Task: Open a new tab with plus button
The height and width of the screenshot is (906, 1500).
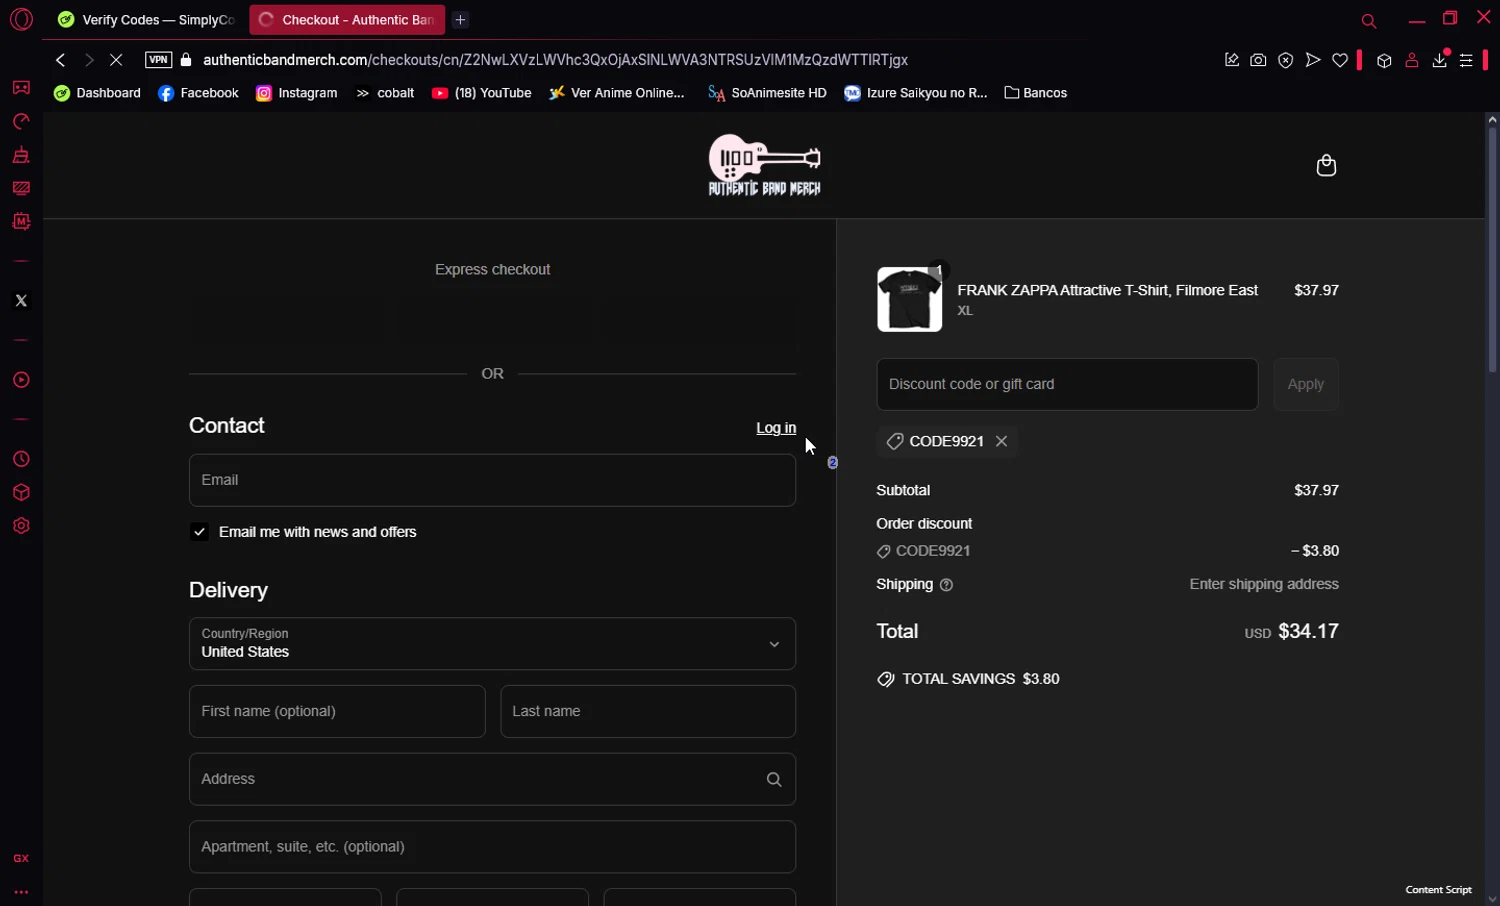Action: click(460, 20)
